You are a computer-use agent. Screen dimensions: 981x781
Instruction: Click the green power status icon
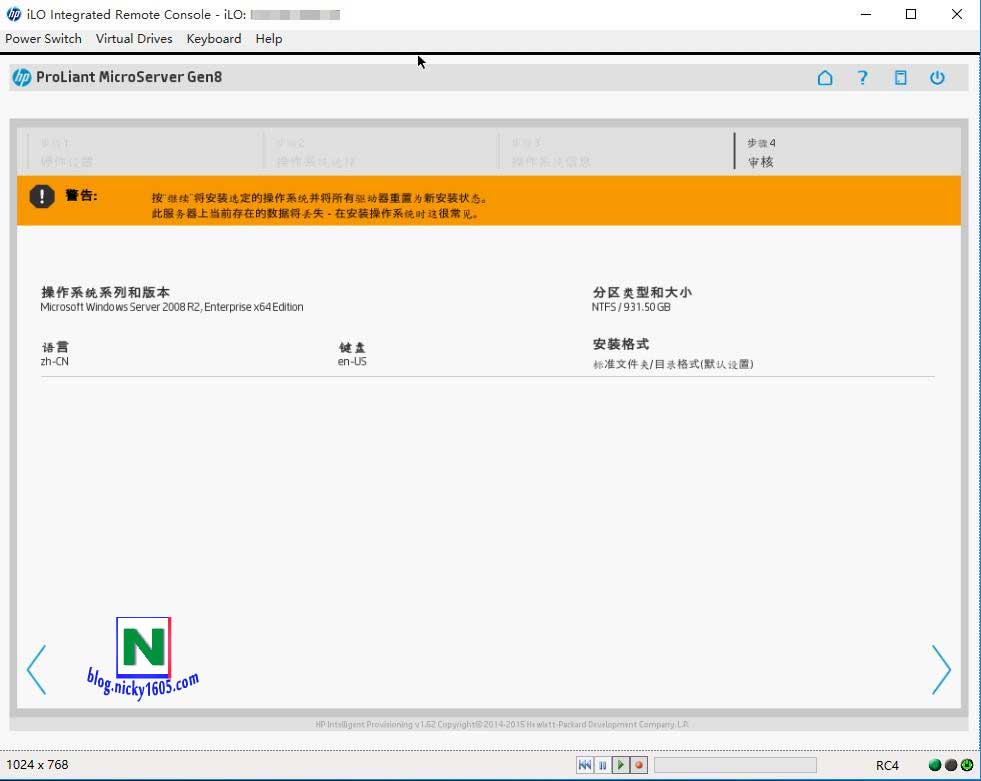967,765
